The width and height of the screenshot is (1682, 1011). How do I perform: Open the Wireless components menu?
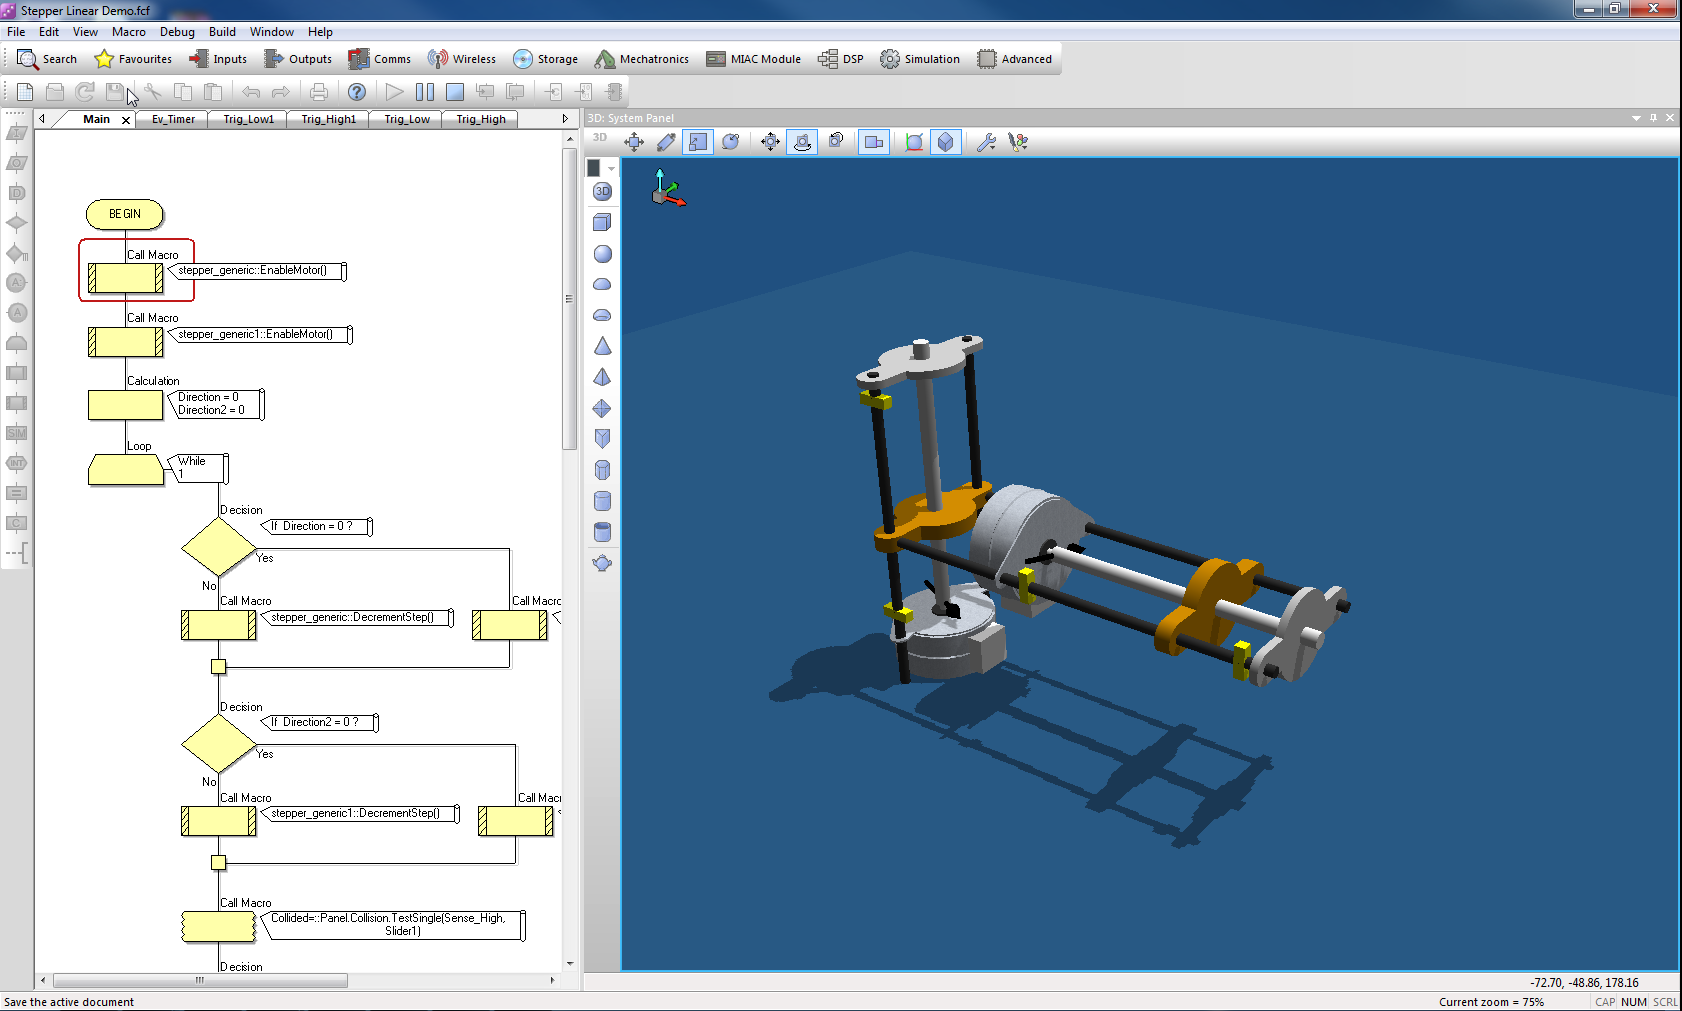[x=461, y=59]
